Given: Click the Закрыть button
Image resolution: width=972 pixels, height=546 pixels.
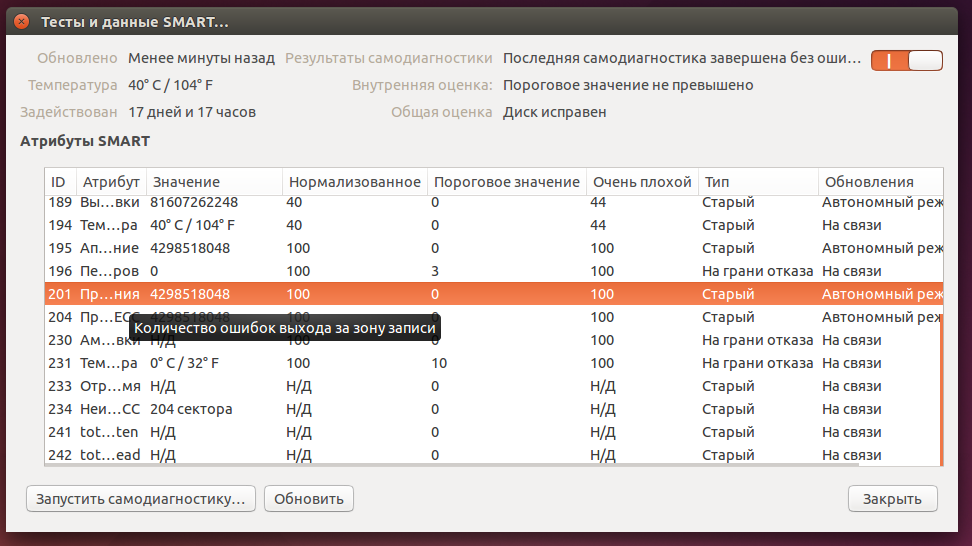Looking at the screenshot, I should tap(892, 498).
